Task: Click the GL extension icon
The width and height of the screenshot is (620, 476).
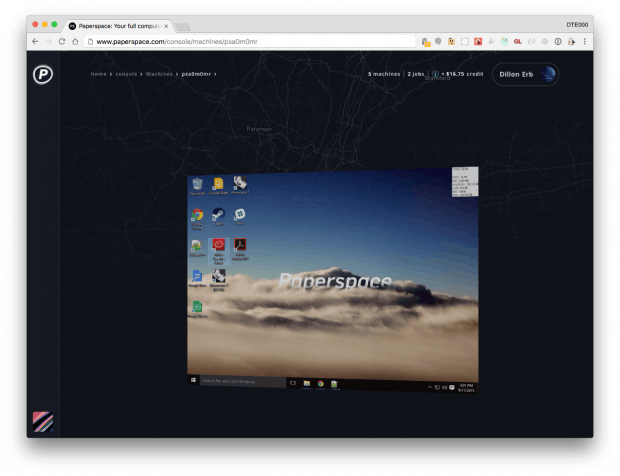Action: click(518, 42)
